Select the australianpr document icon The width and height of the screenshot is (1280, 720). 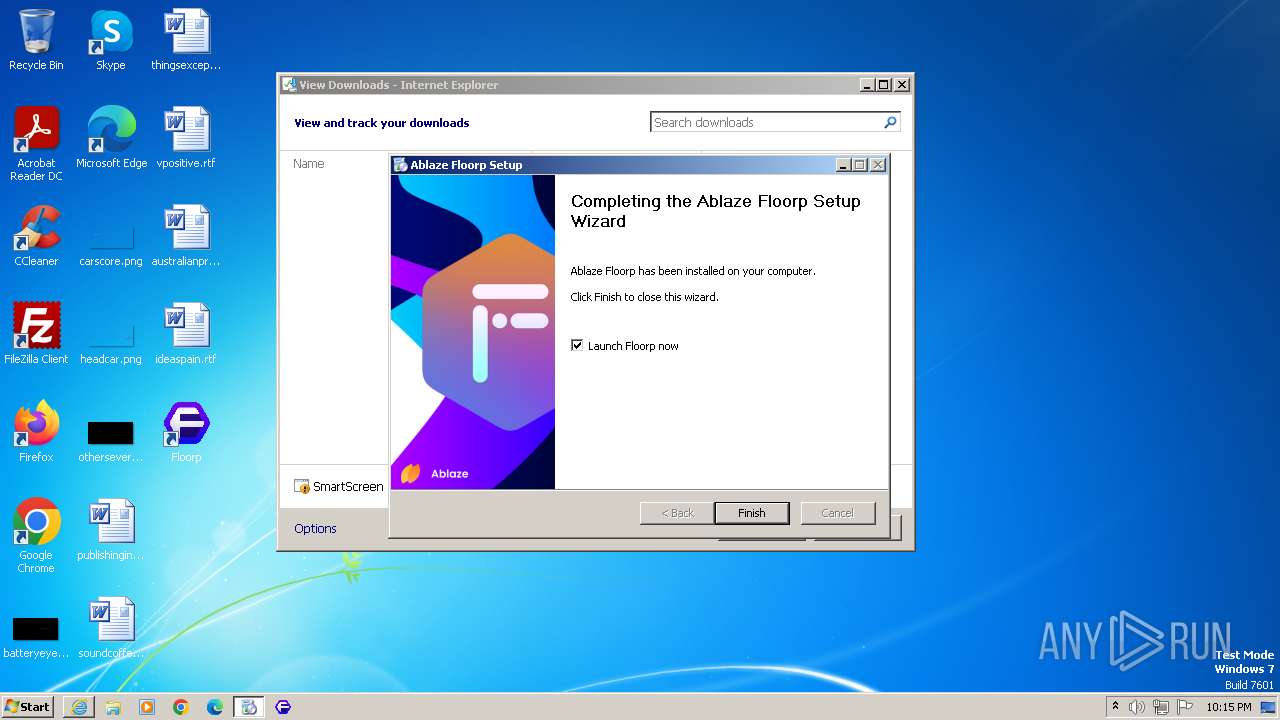186,236
